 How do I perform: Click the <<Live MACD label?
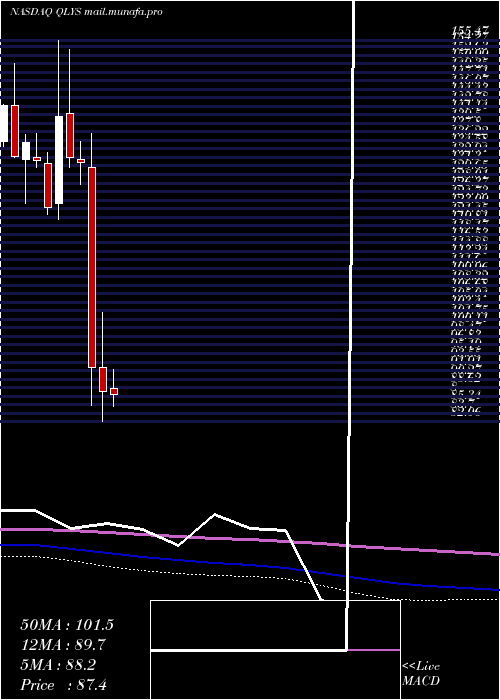[421, 674]
